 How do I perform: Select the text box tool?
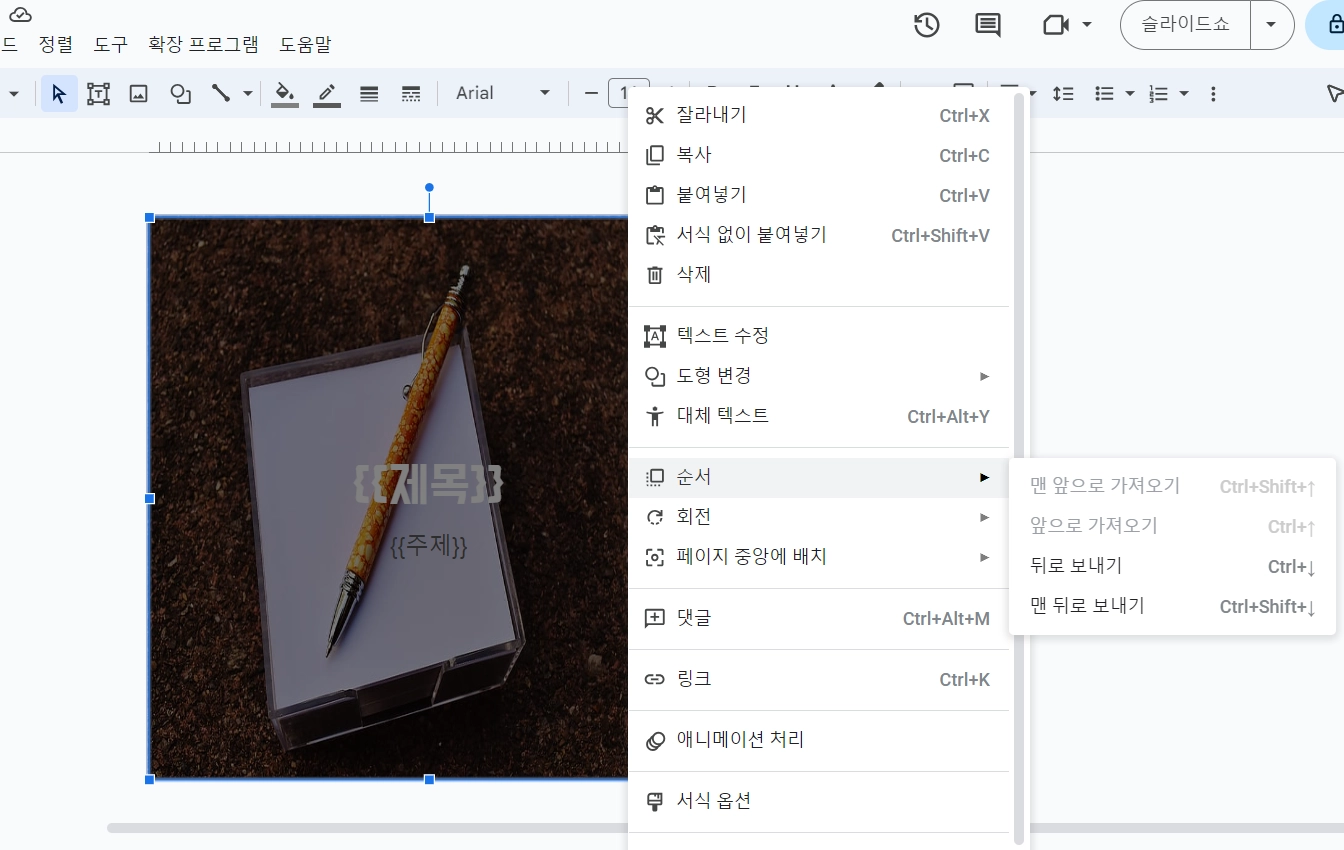pos(98,94)
